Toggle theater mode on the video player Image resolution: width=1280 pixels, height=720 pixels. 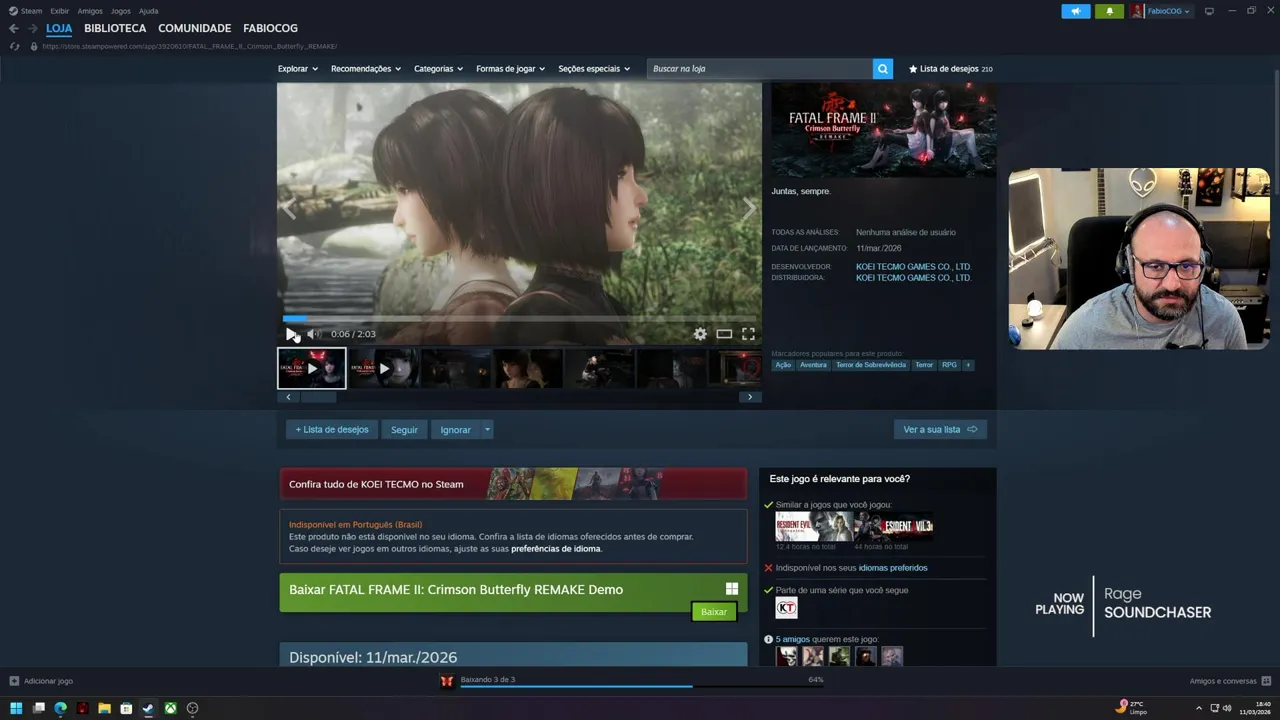724,334
